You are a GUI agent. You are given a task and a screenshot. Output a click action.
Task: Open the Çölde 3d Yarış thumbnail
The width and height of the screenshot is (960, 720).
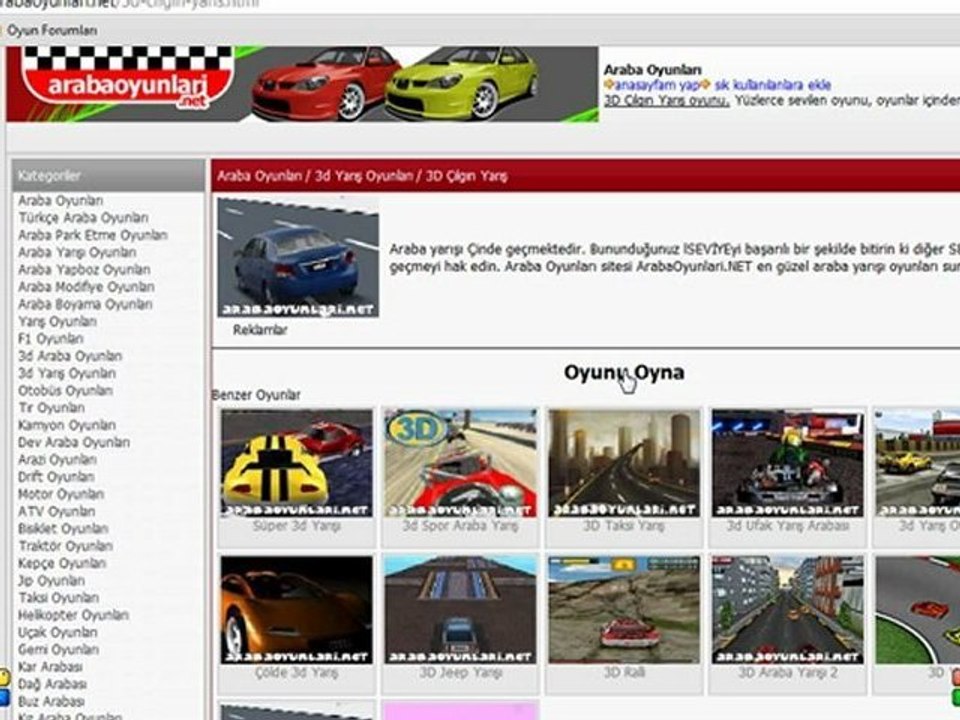click(296, 610)
